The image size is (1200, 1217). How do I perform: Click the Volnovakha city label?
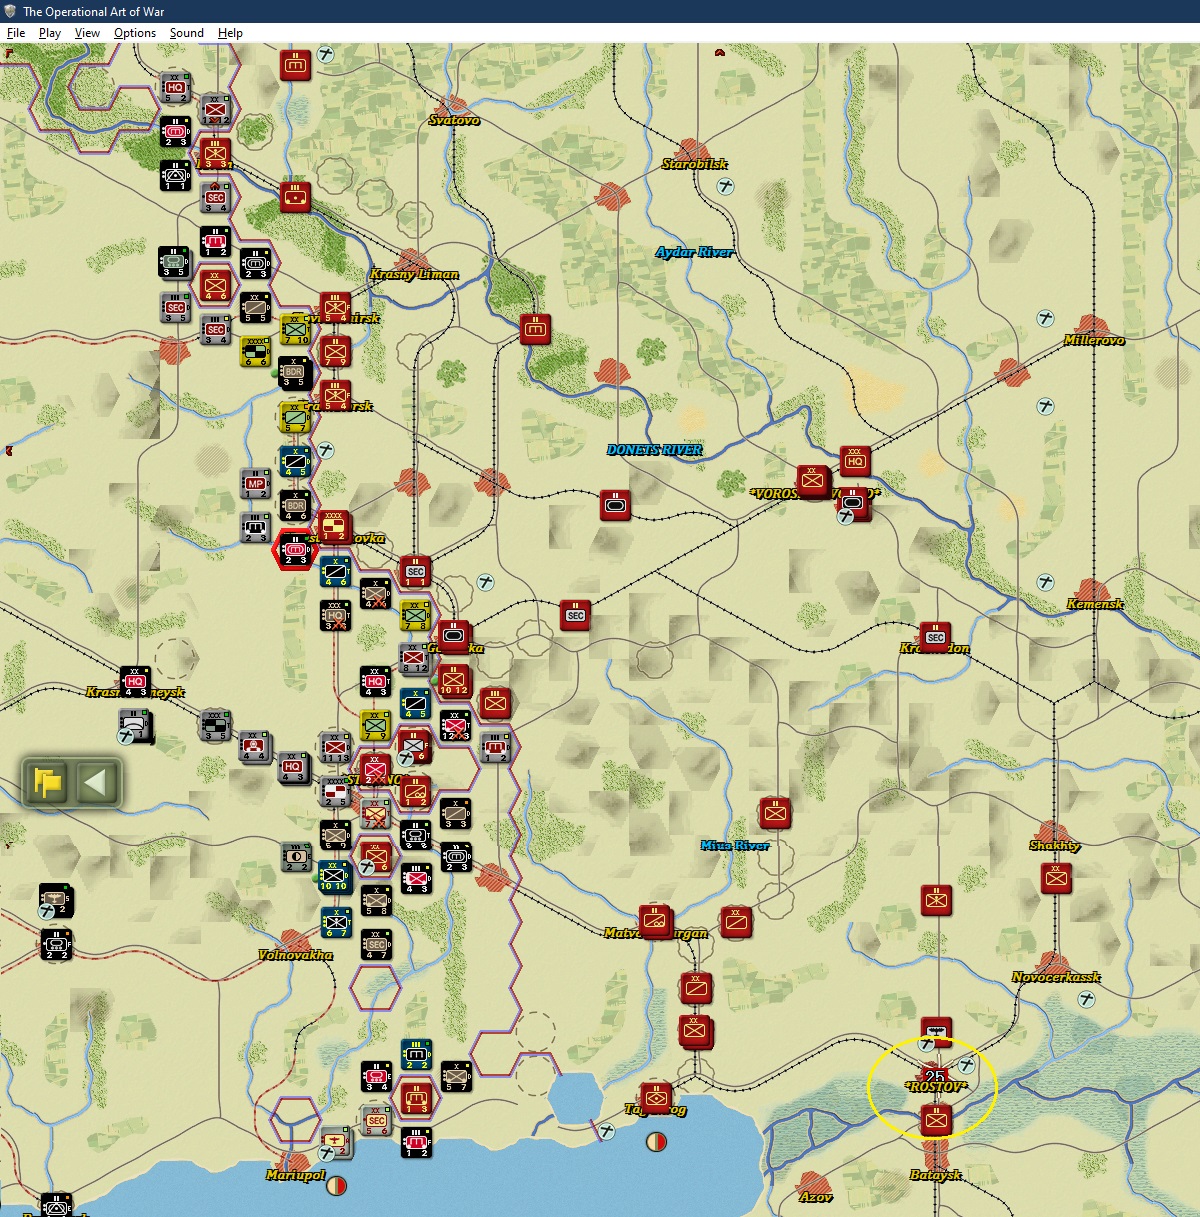(295, 955)
